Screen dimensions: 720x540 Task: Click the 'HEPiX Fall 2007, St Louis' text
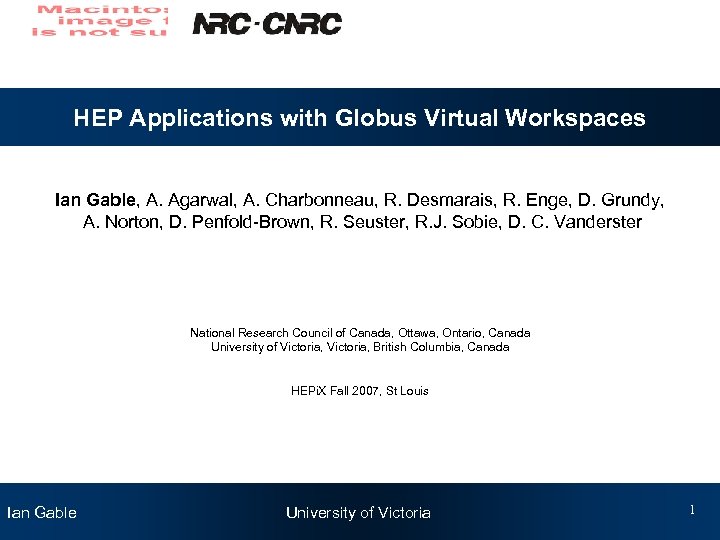pyautogui.click(x=360, y=391)
